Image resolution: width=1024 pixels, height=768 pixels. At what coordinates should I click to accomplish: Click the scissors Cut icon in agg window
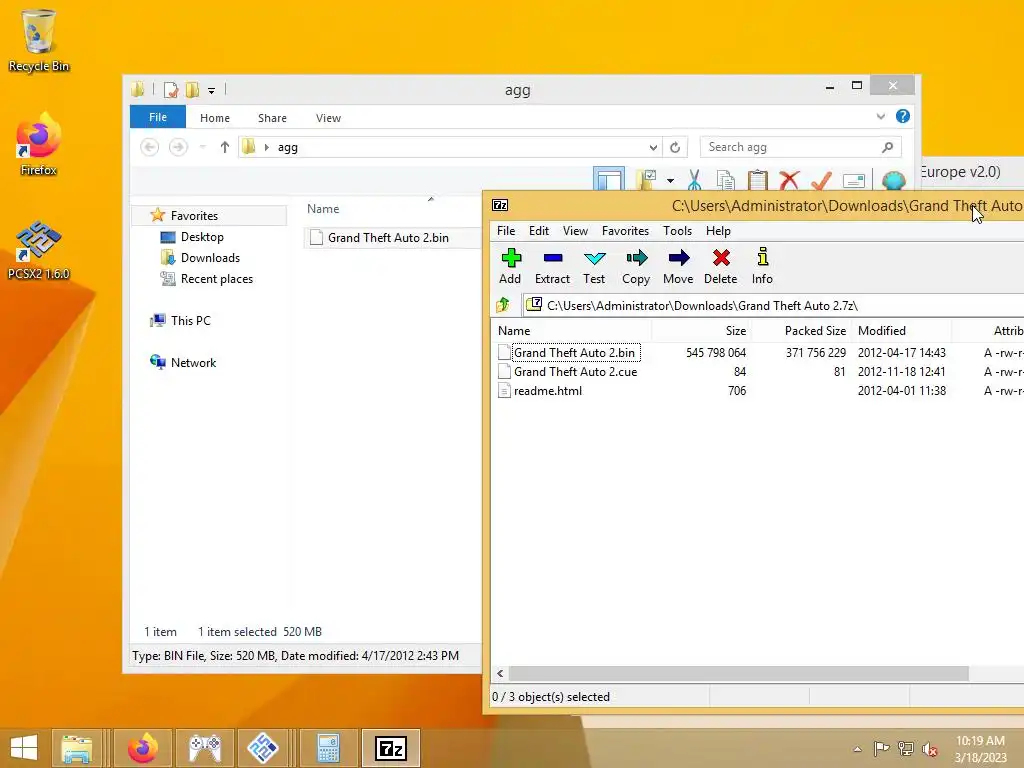(x=694, y=180)
